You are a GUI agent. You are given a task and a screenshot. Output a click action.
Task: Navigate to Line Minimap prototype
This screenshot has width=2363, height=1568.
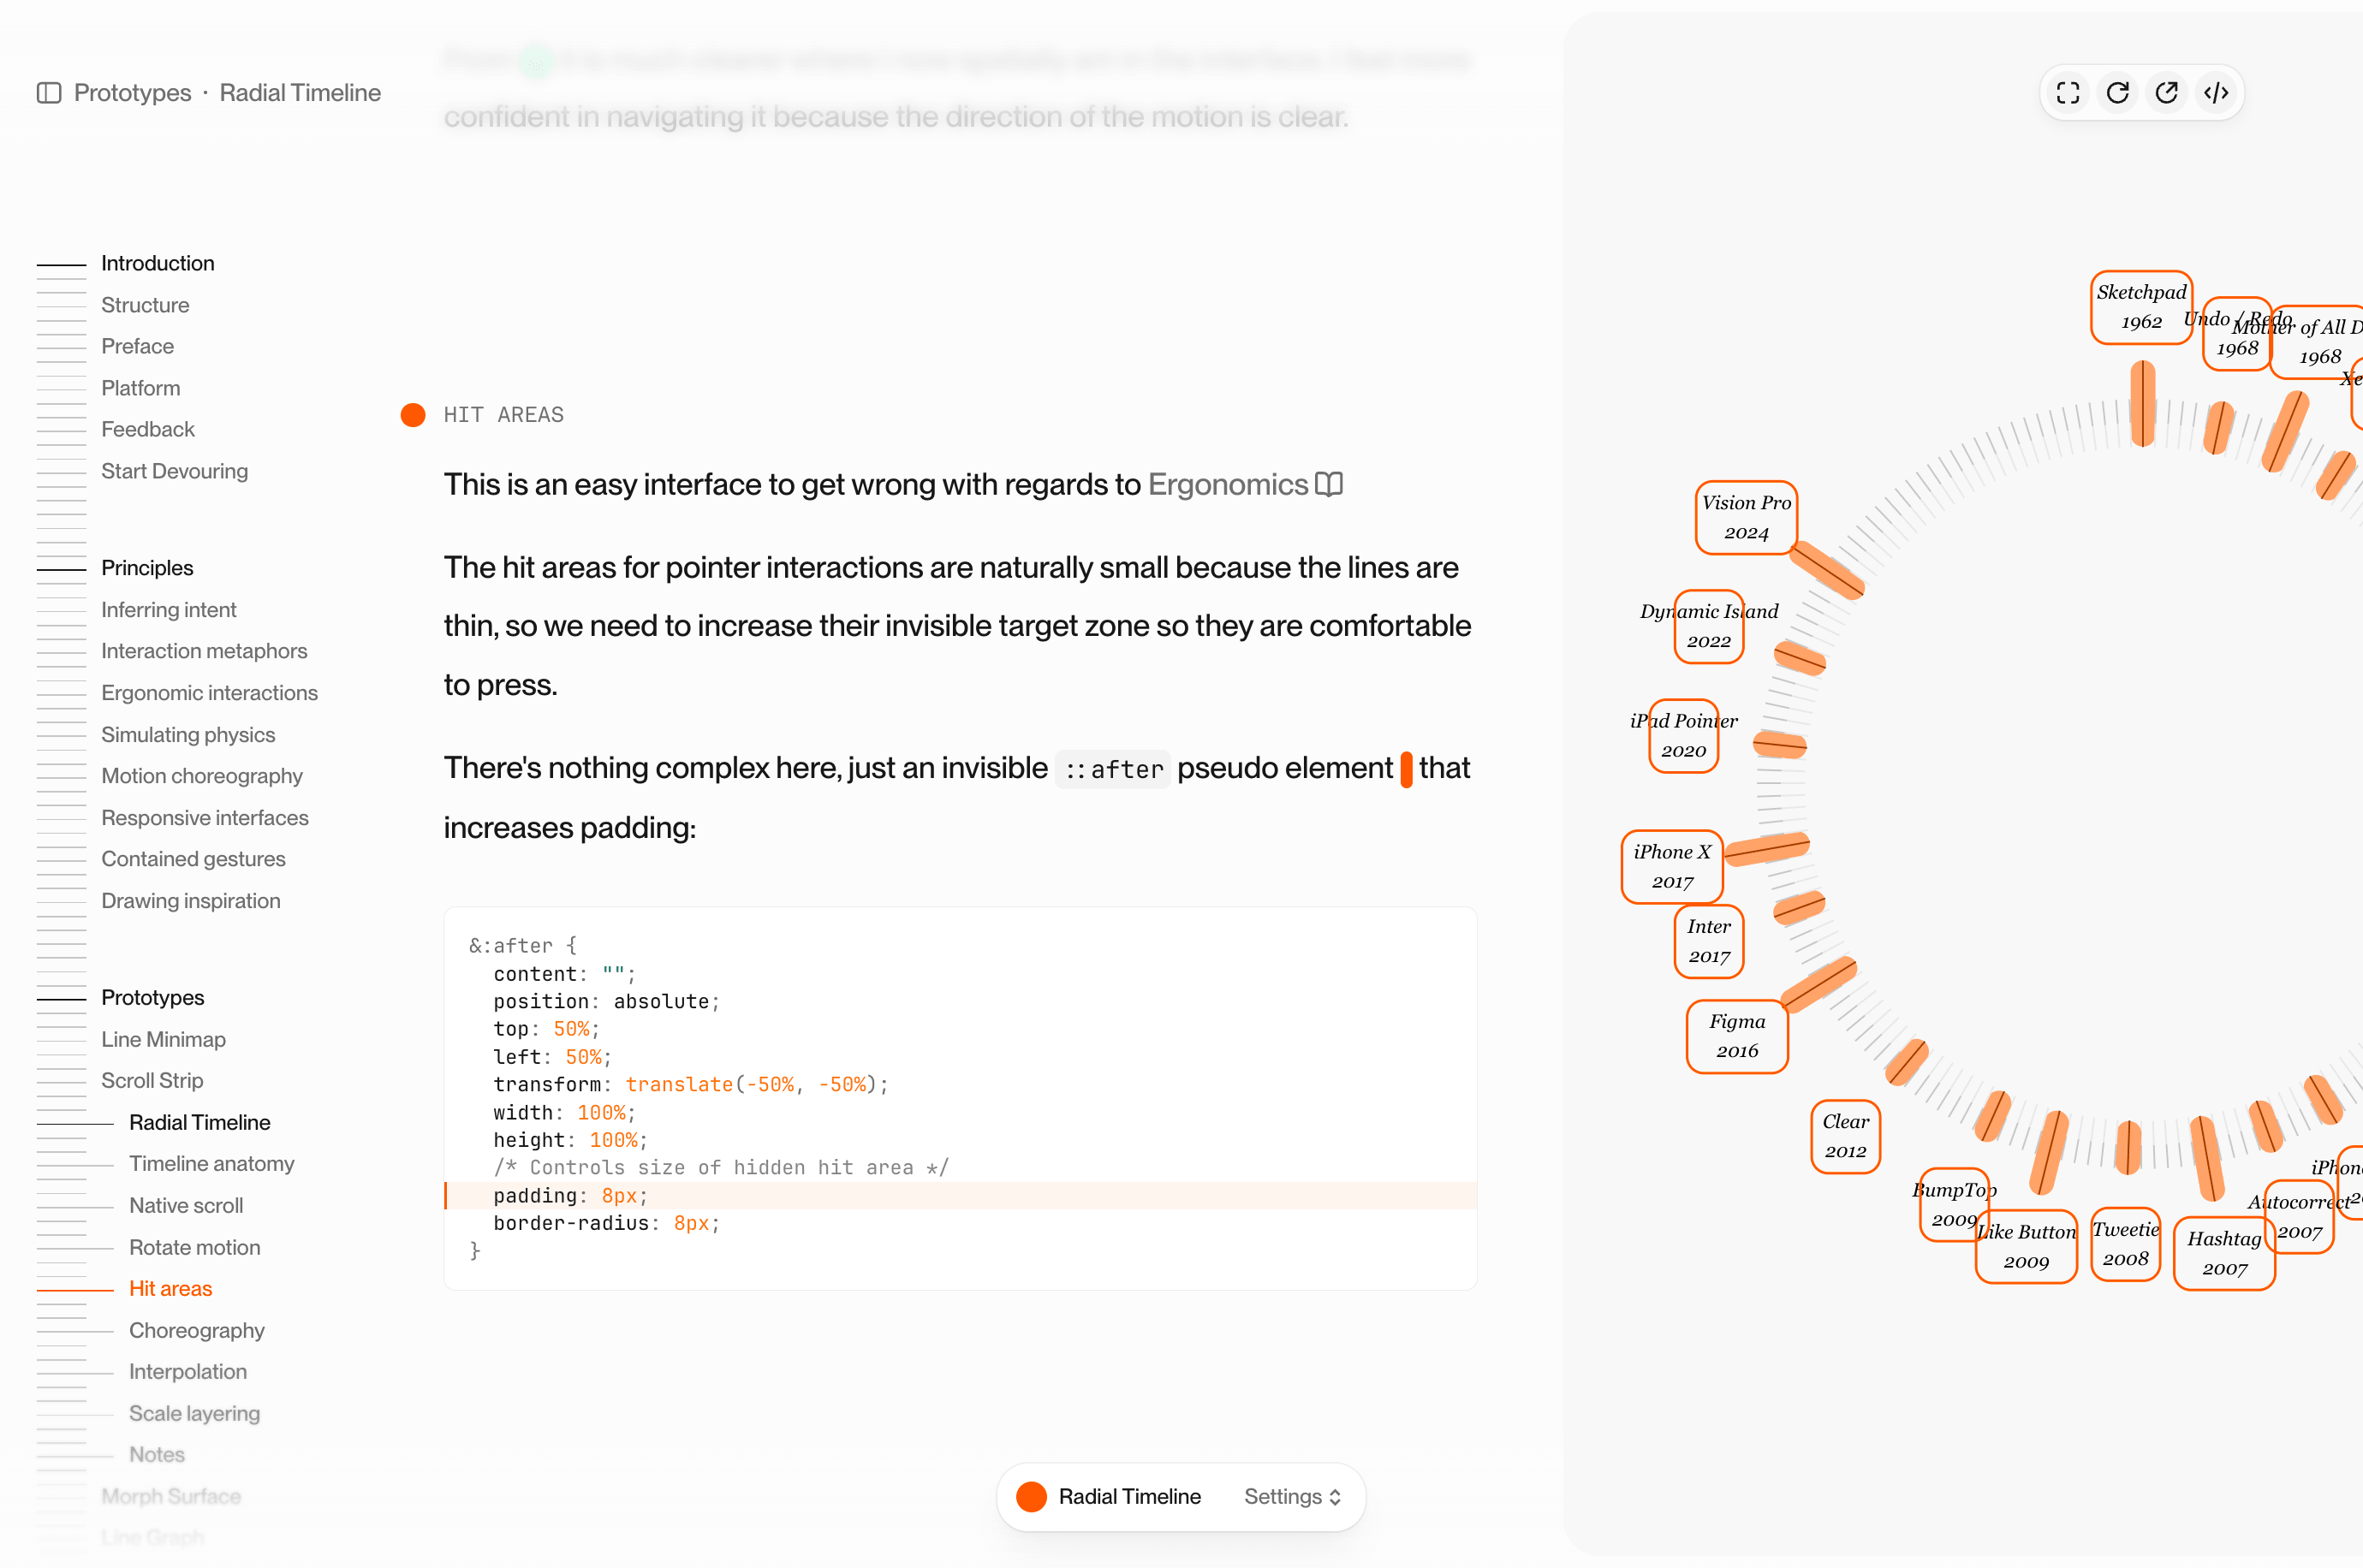[x=163, y=1039]
